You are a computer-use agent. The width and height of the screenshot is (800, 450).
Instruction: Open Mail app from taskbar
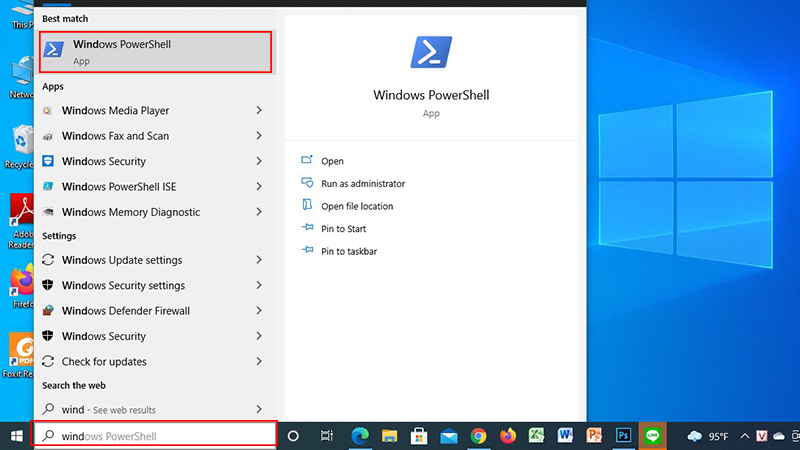click(449, 436)
